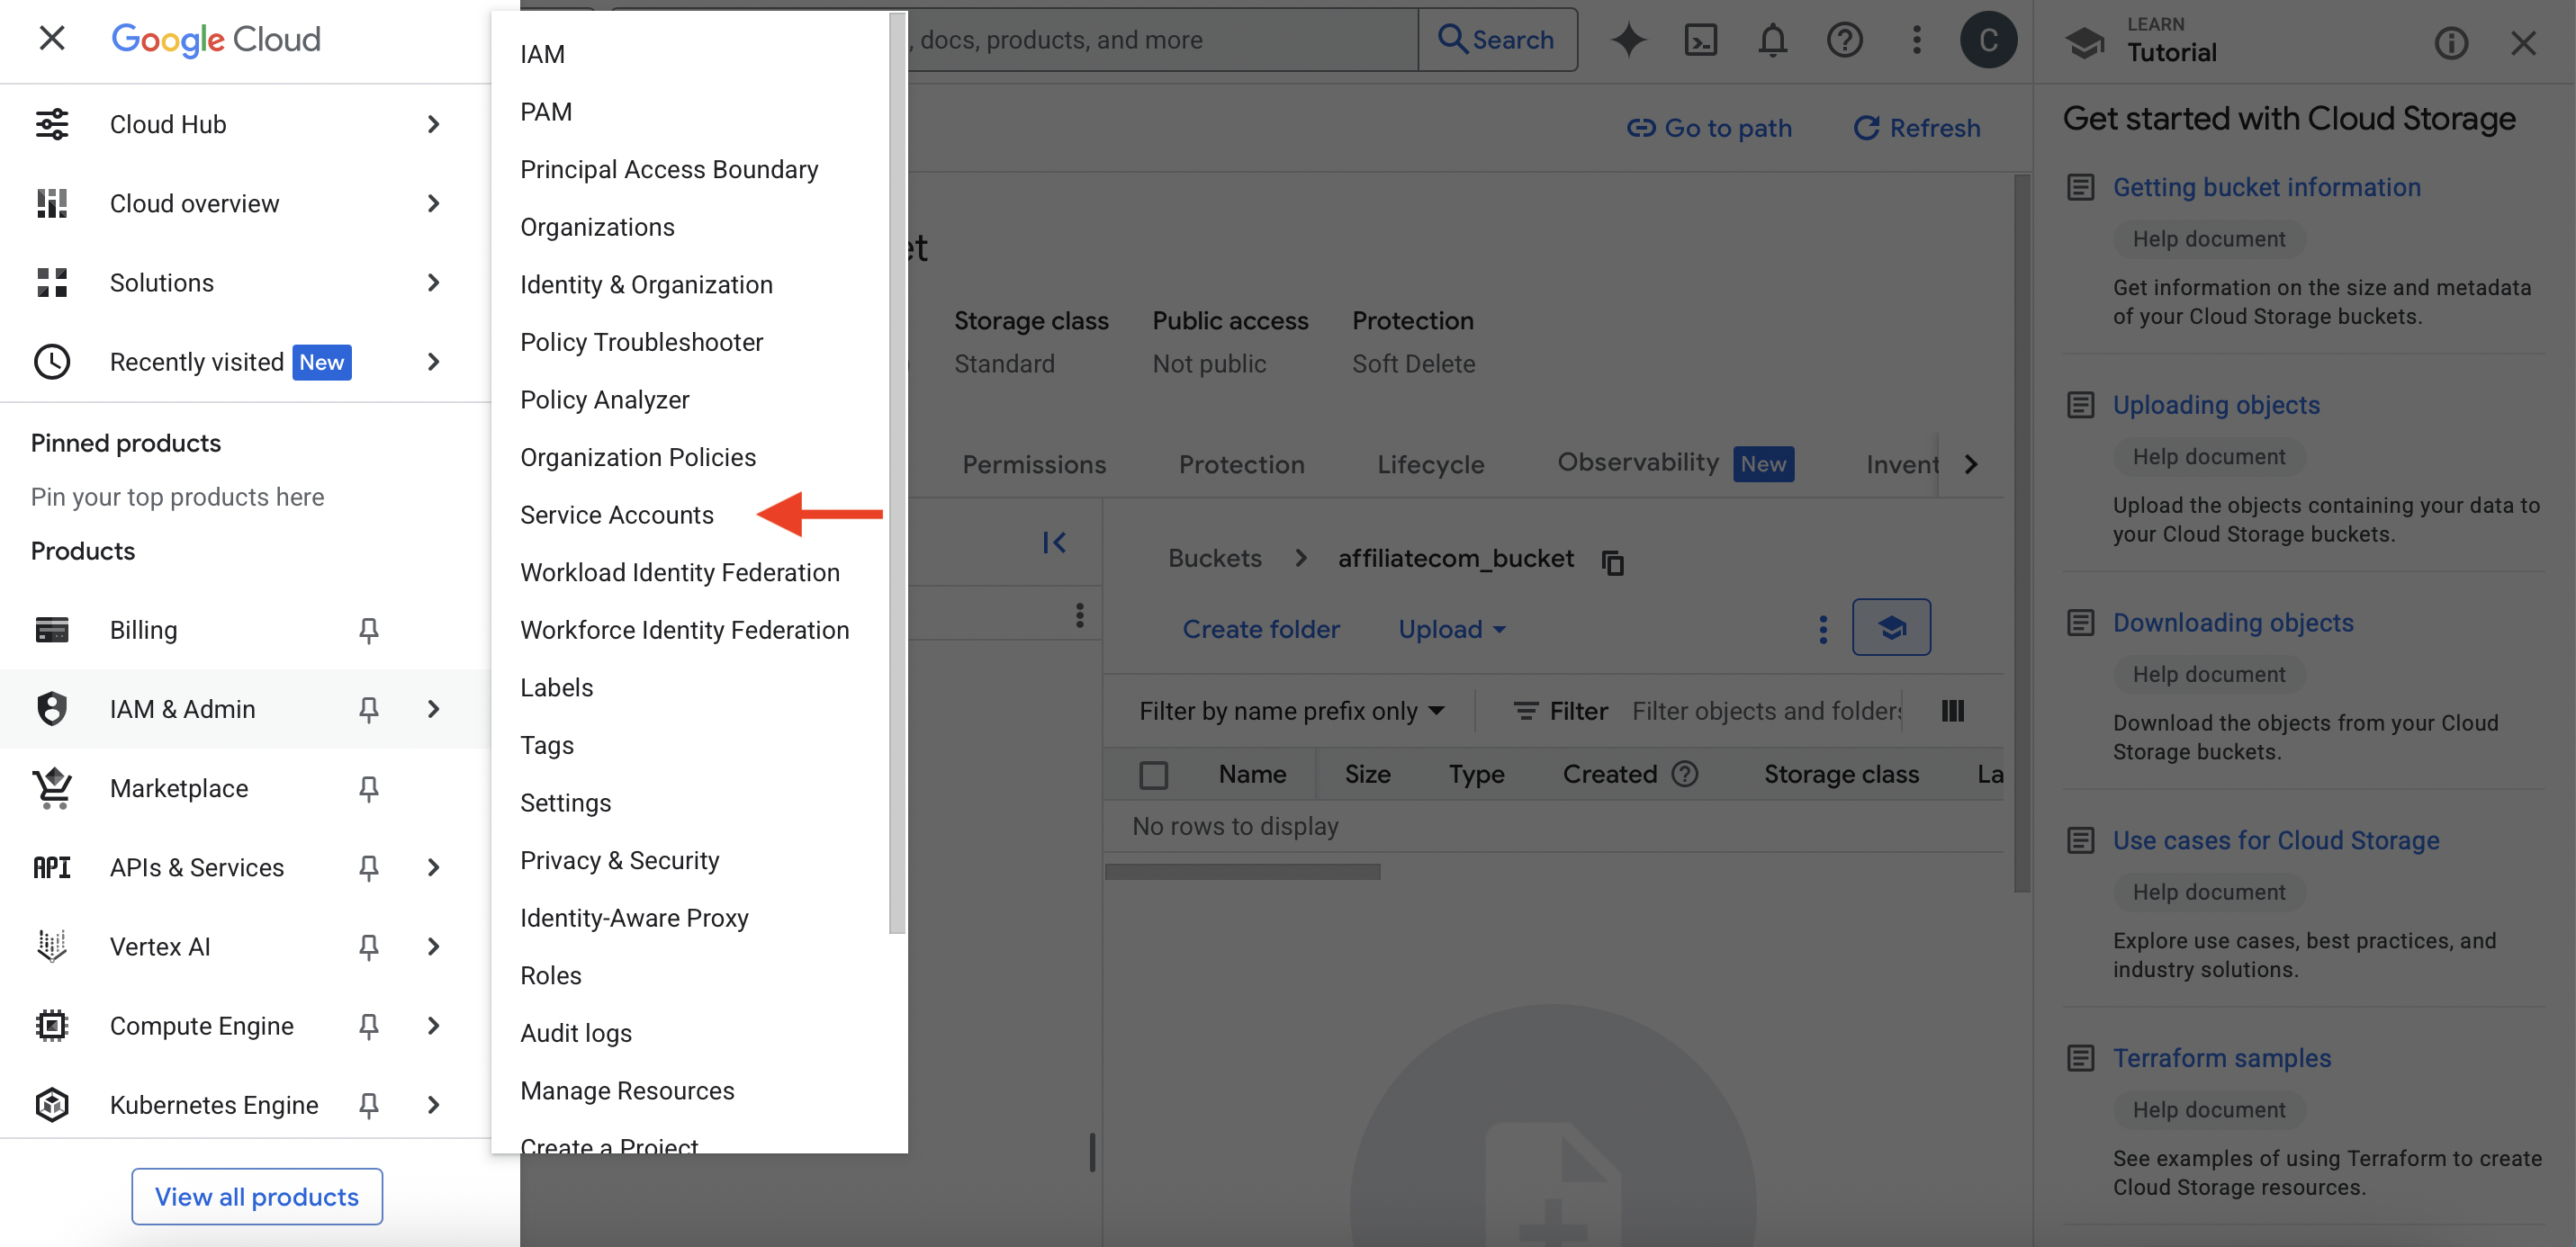Image resolution: width=2576 pixels, height=1247 pixels.
Task: Click the Vertex AI icon
Action: click(52, 946)
